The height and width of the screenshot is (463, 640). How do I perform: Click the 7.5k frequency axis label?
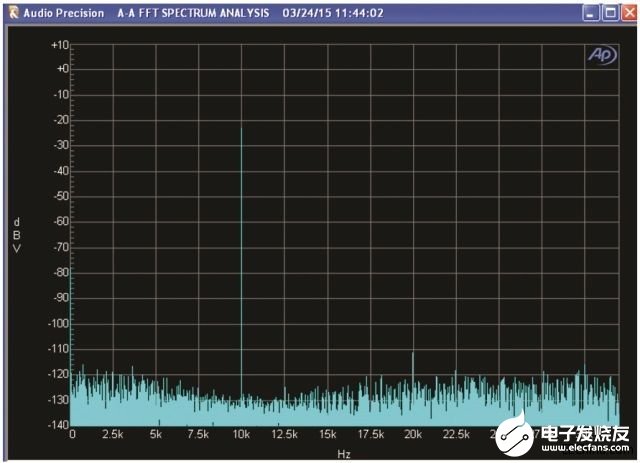(x=198, y=434)
